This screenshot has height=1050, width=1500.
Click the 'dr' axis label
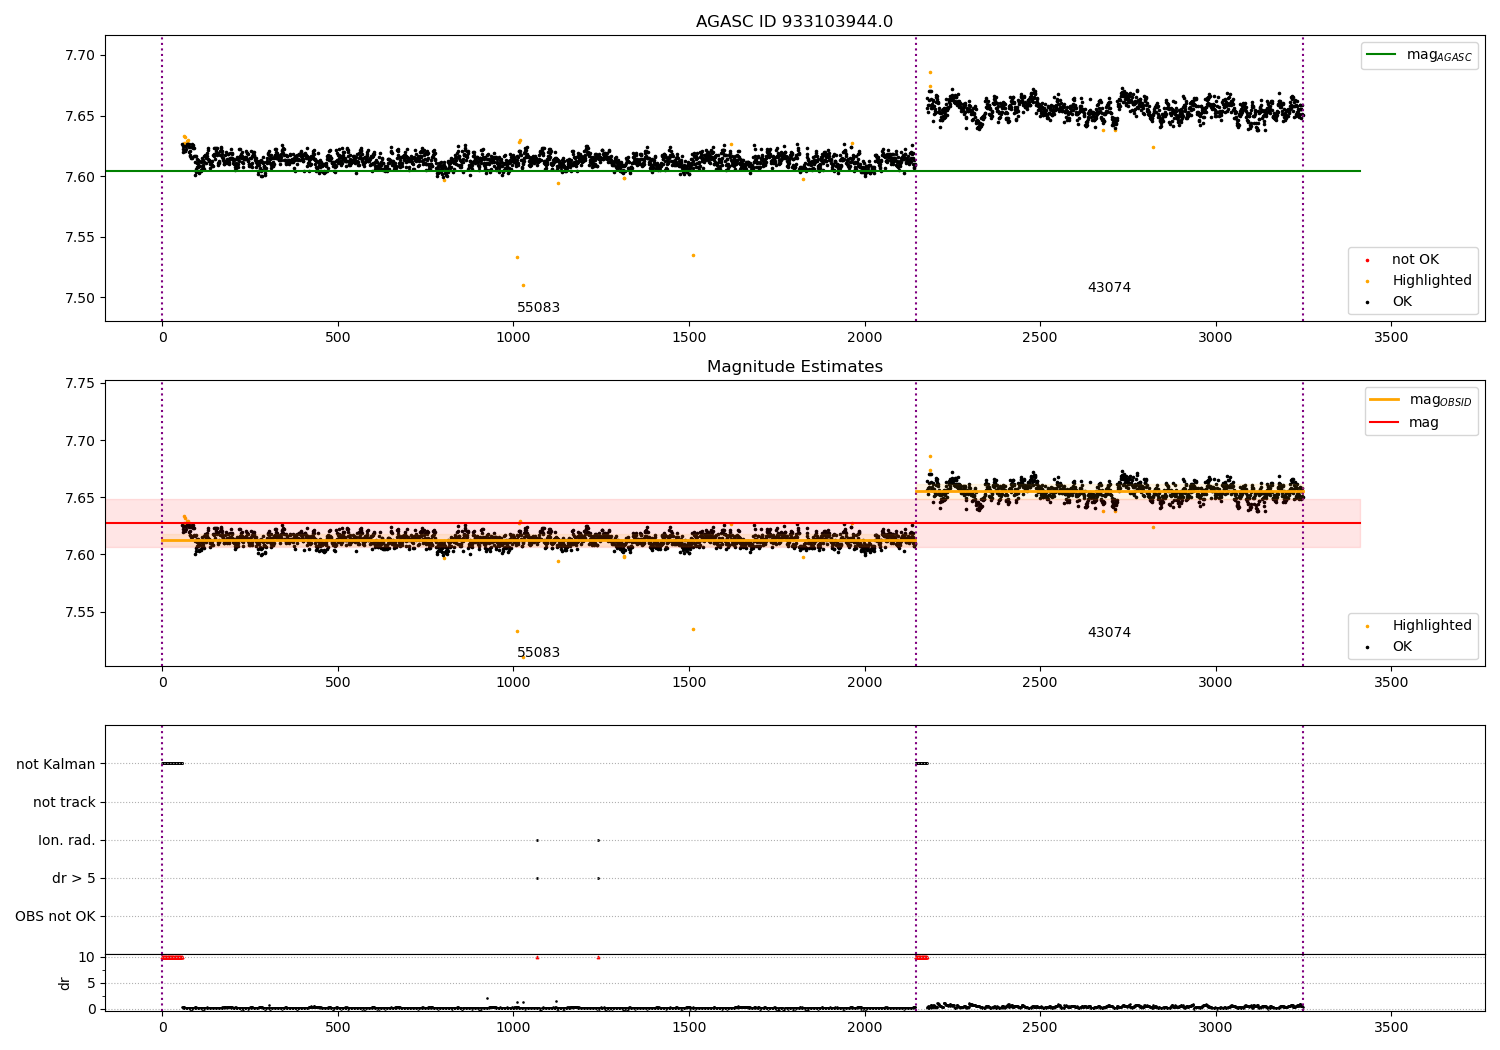pos(65,983)
